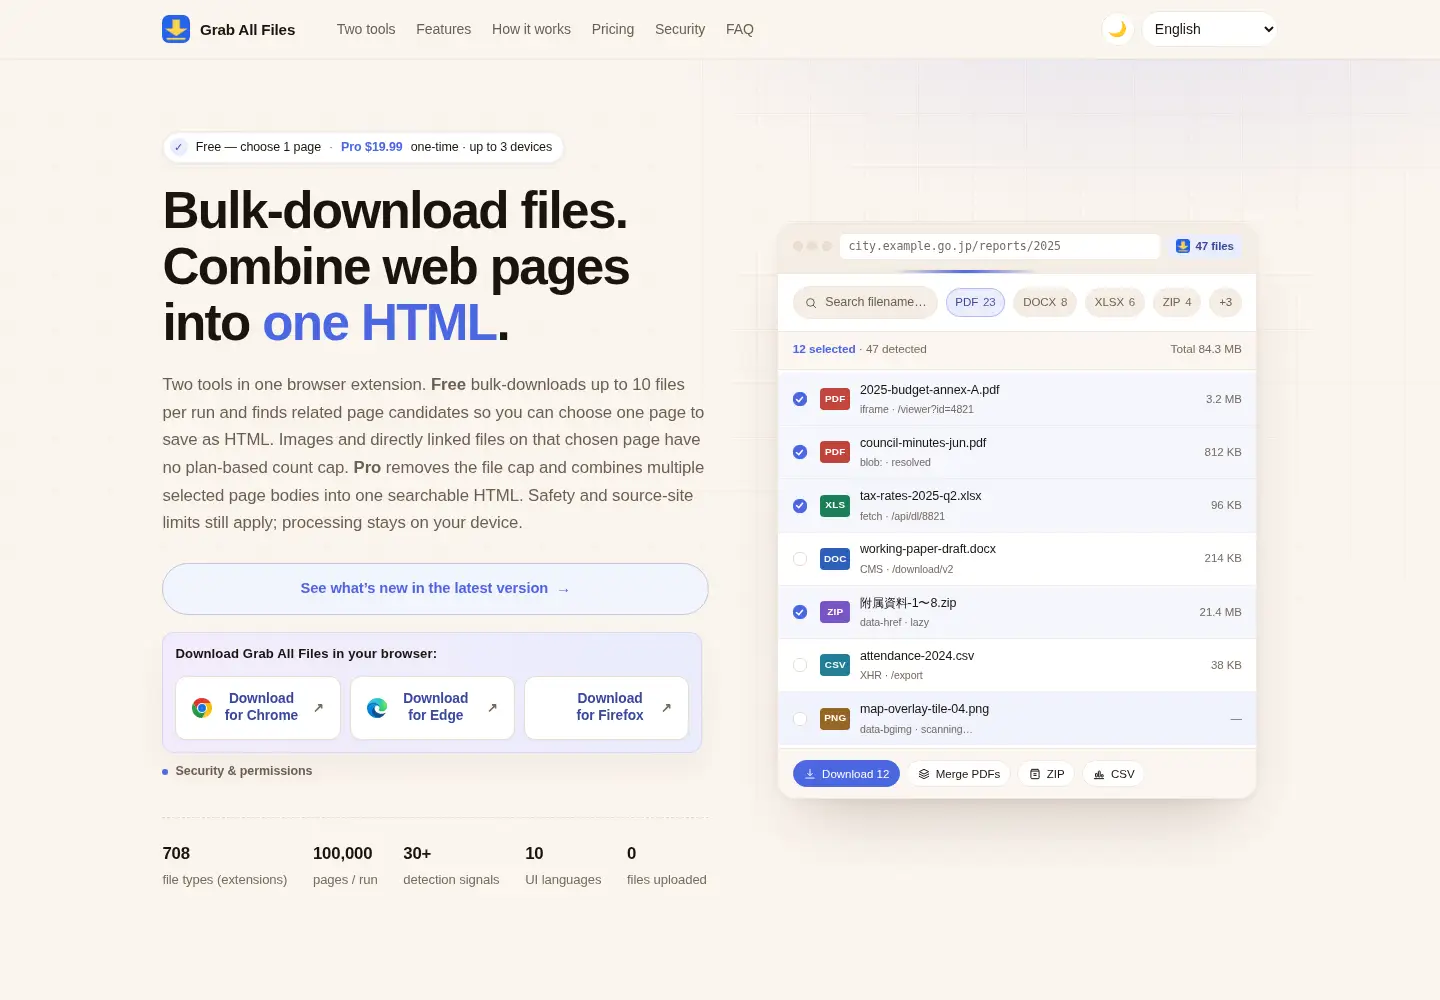Viewport: 1440px width, 1000px height.
Task: Uncheck council-minutes-jun.pdf checkbox
Action: pos(800,452)
